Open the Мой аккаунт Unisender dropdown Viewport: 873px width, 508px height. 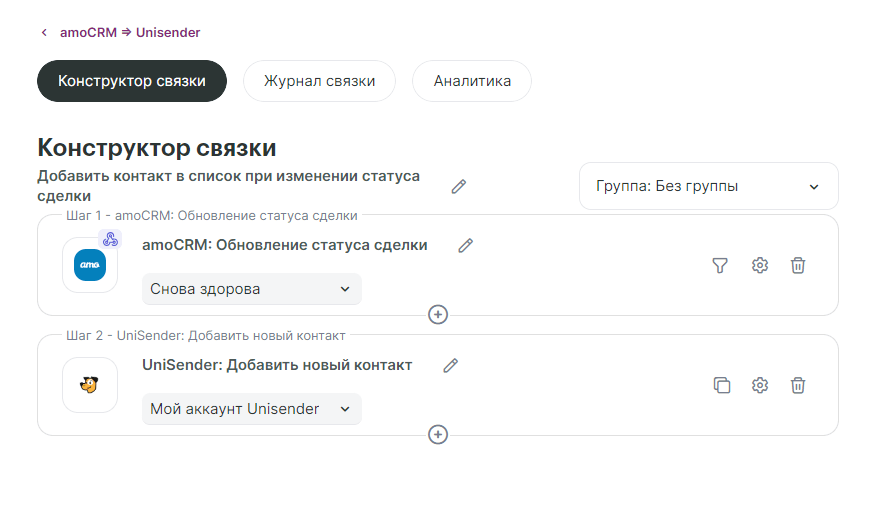252,409
